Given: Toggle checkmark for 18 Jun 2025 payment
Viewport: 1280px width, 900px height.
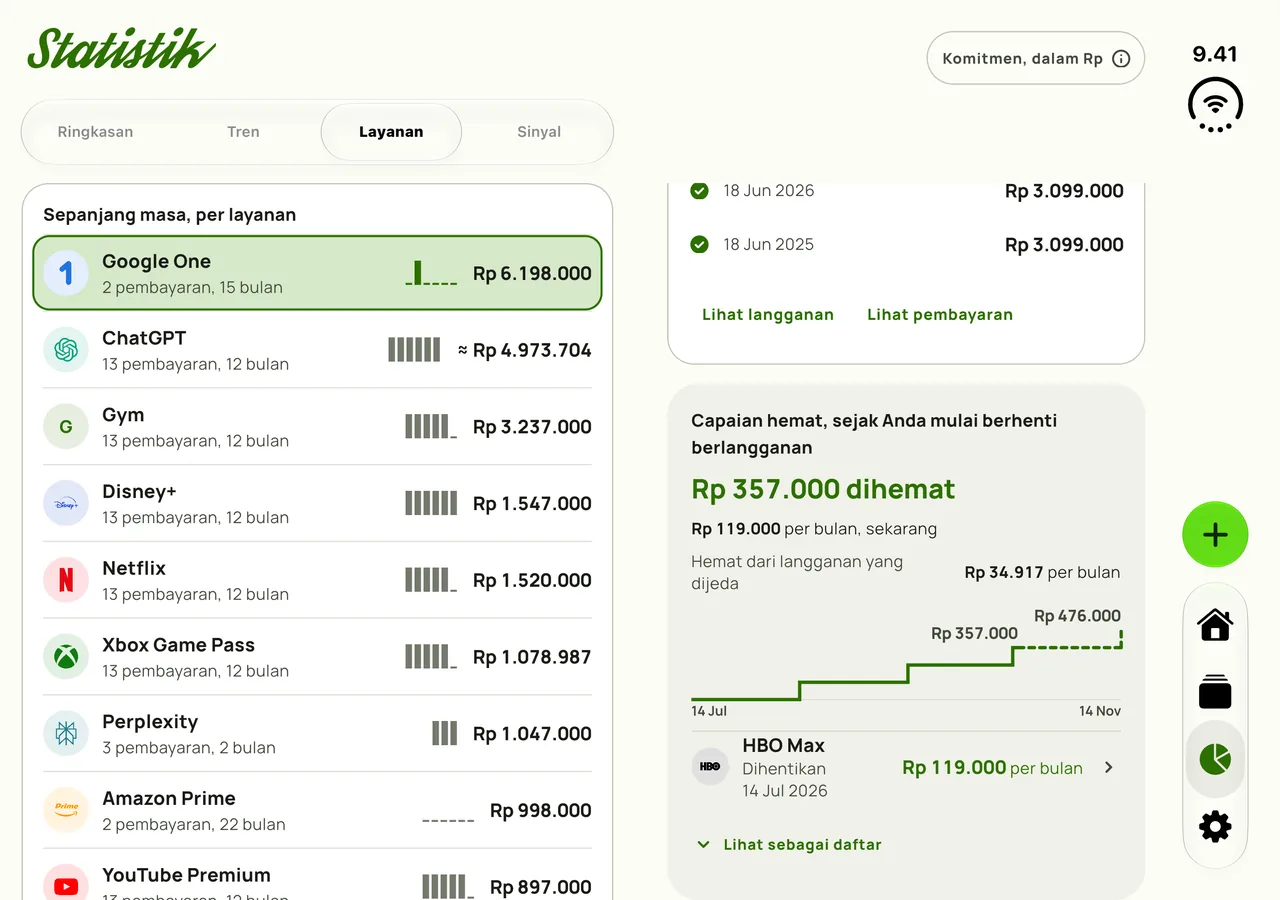Looking at the screenshot, I should (700, 244).
